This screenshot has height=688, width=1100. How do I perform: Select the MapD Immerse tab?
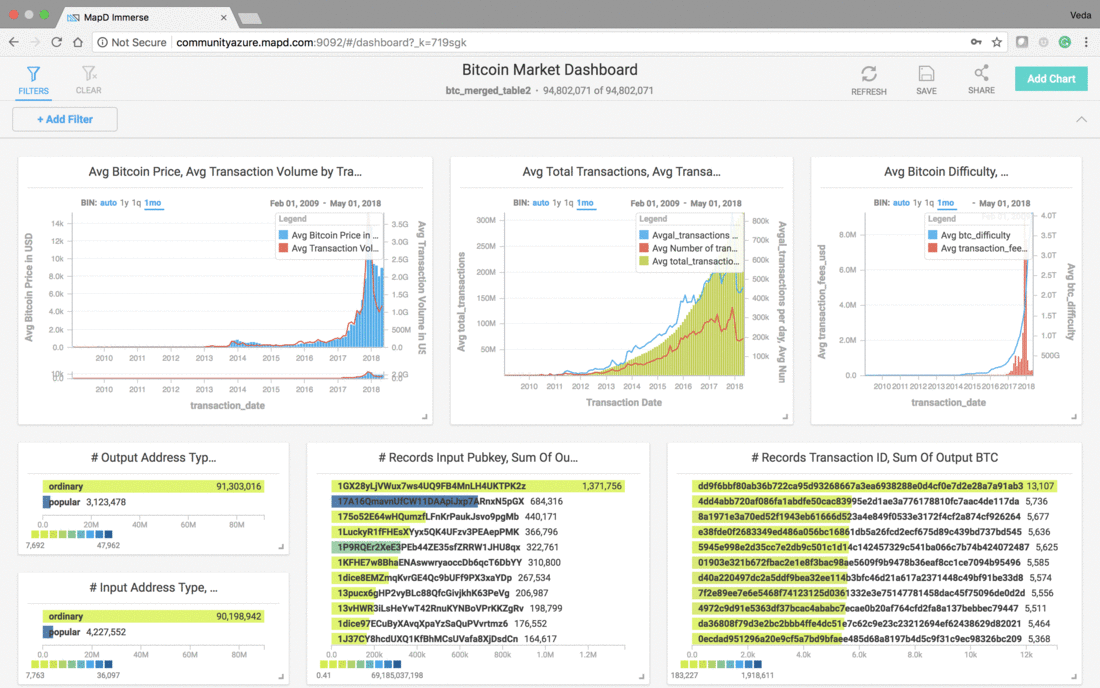tap(146, 17)
